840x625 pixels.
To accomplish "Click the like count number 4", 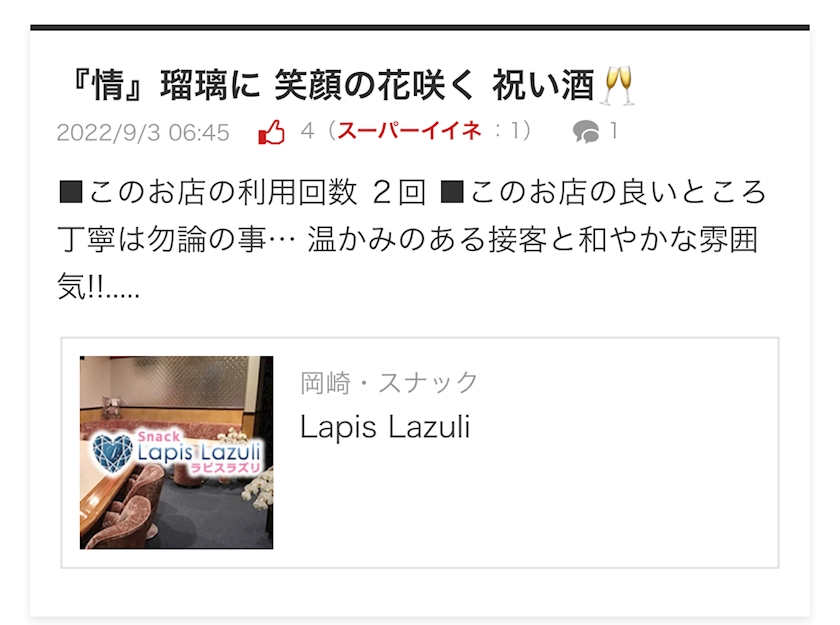I will pyautogui.click(x=307, y=131).
